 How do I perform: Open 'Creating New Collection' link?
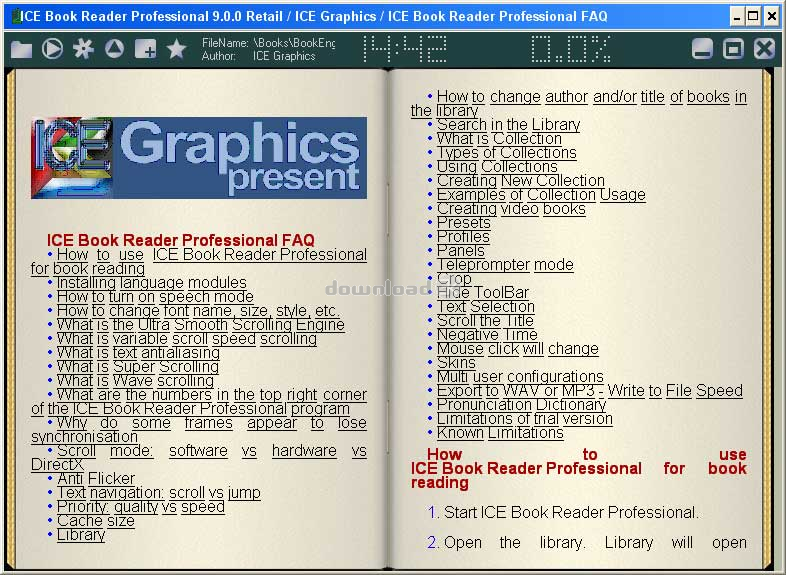click(521, 180)
